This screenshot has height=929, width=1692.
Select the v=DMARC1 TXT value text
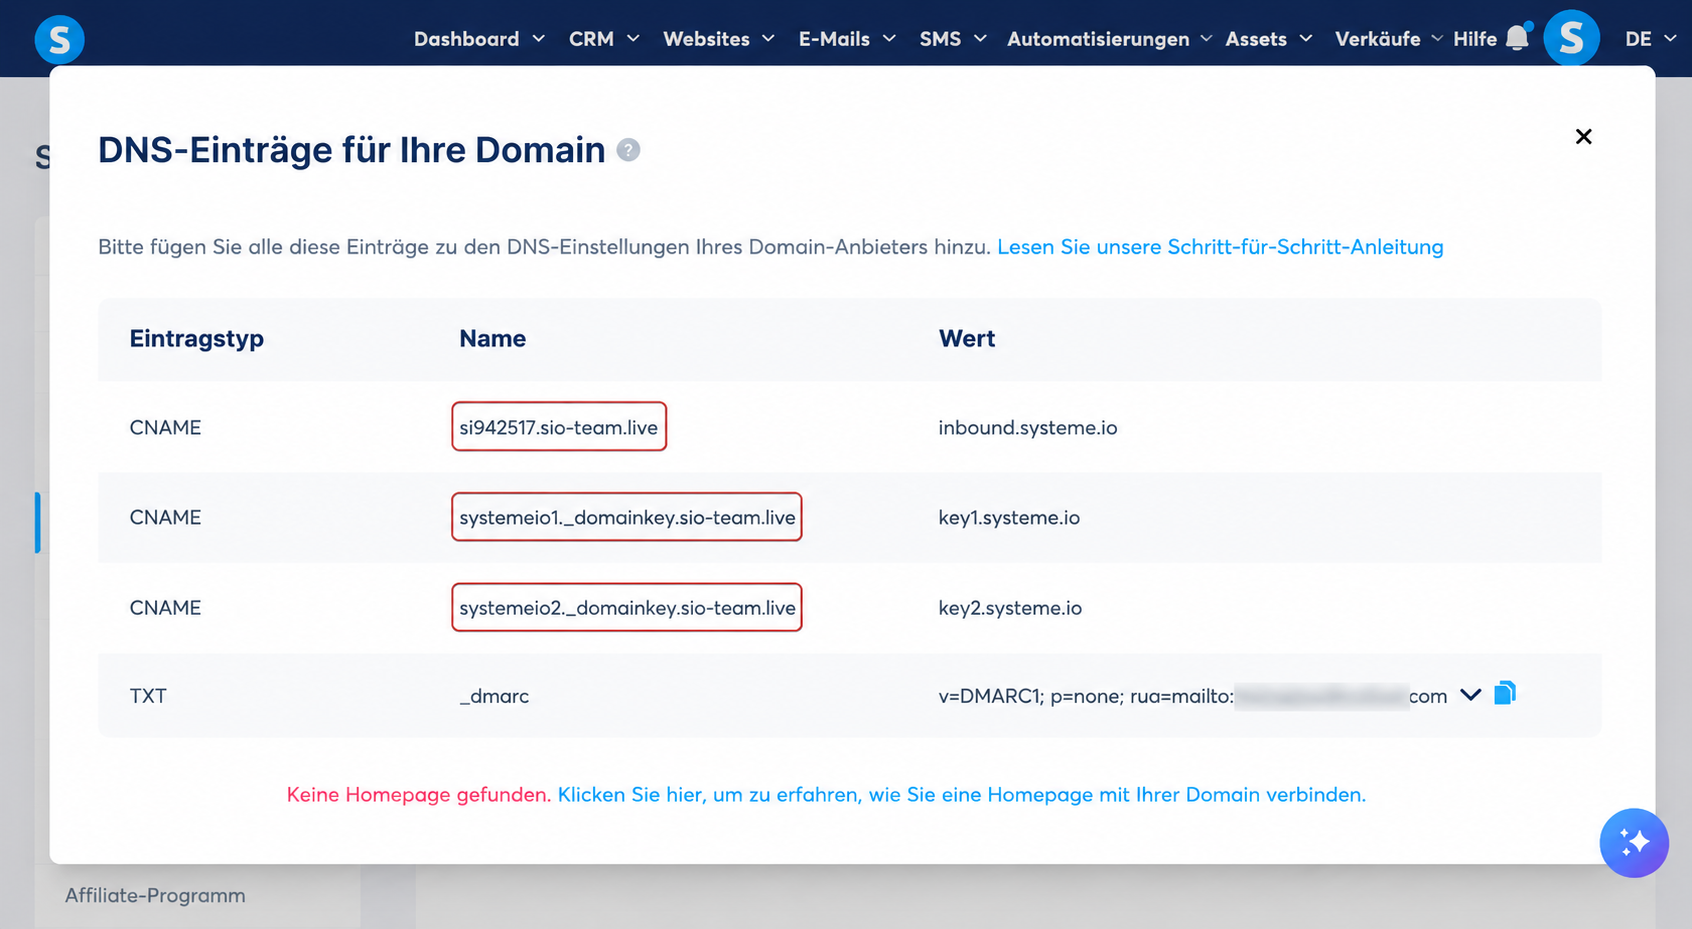(1192, 696)
